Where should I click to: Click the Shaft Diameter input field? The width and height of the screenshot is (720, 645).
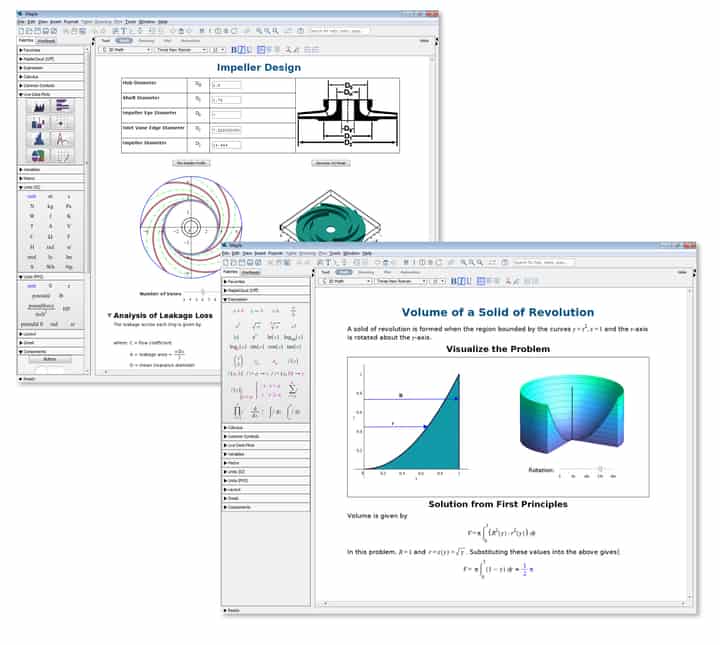click(x=226, y=100)
